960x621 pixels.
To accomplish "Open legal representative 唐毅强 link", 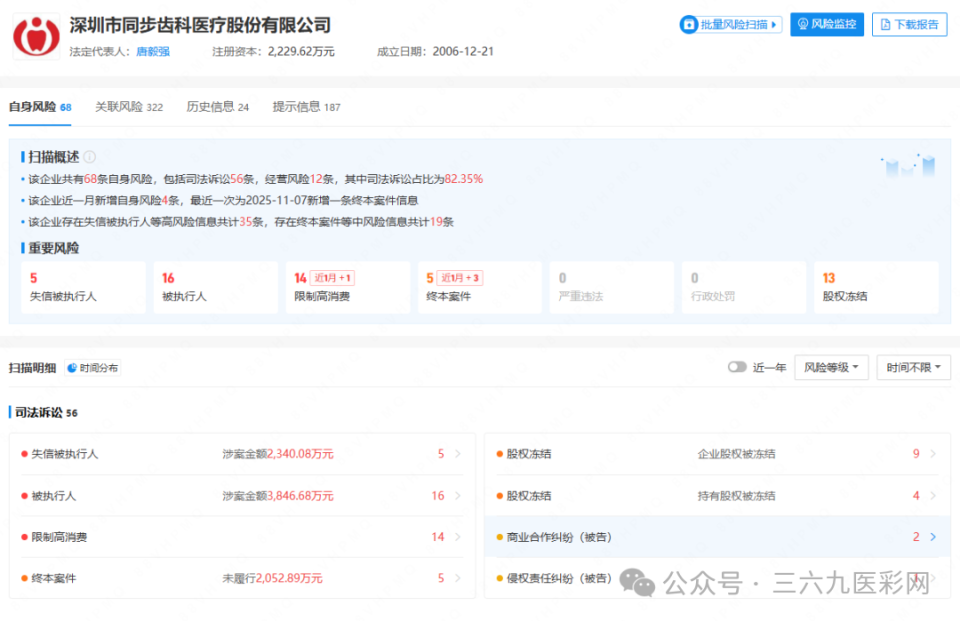I will point(152,51).
